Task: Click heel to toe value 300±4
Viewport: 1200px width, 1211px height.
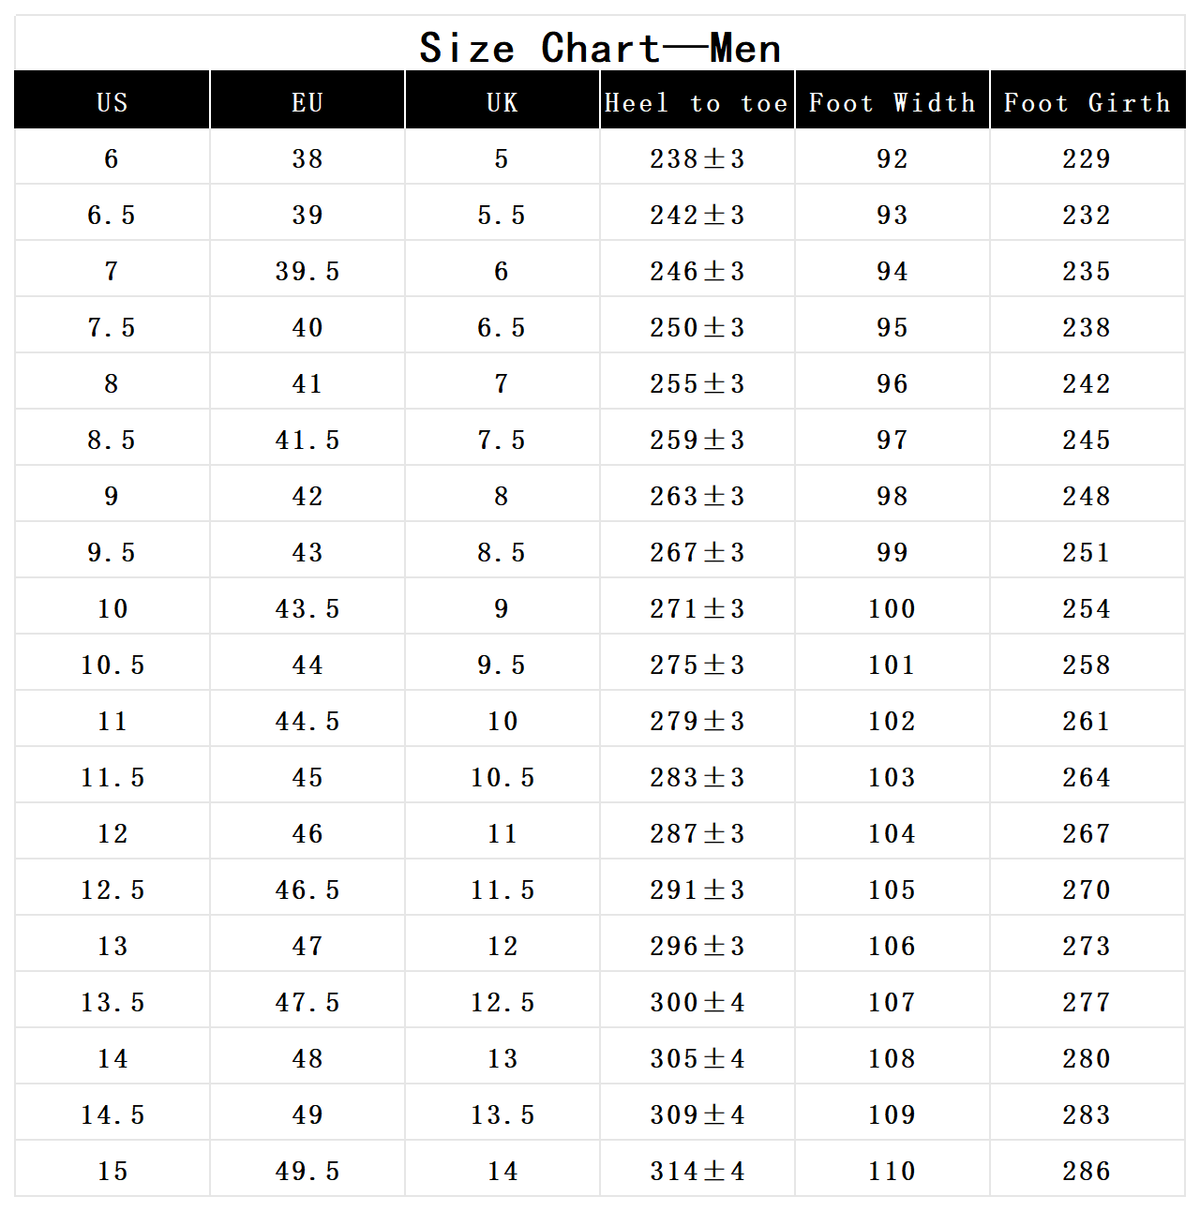Action: tap(697, 1001)
